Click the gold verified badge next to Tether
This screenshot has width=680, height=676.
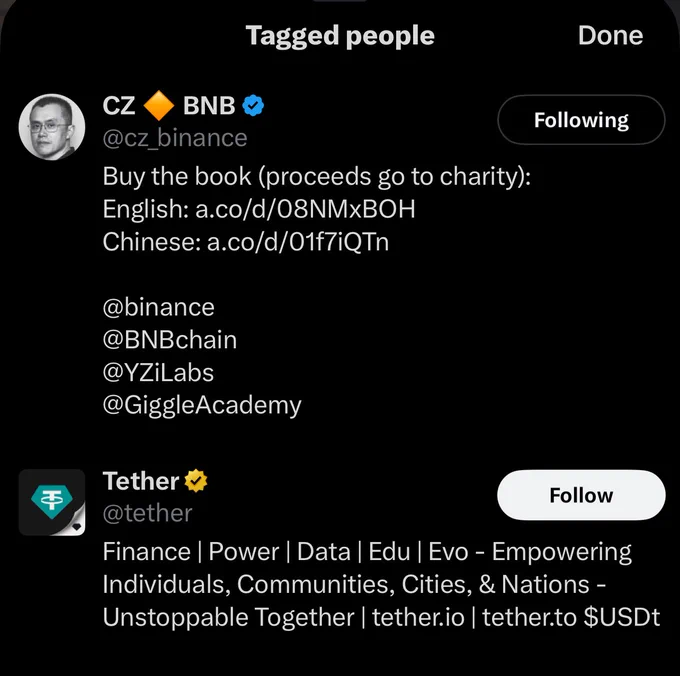click(196, 481)
